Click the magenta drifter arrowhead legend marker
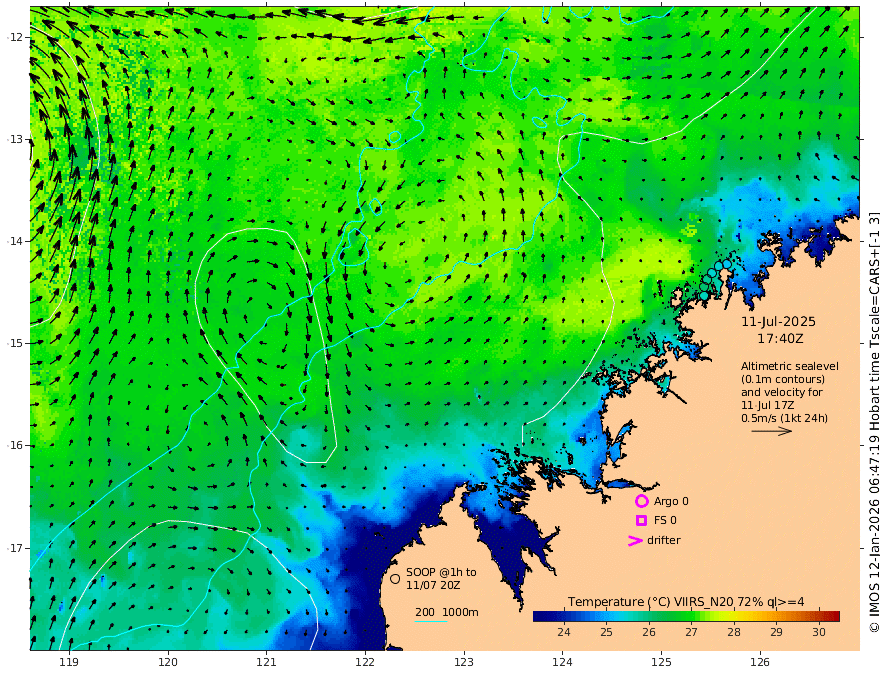 point(635,541)
